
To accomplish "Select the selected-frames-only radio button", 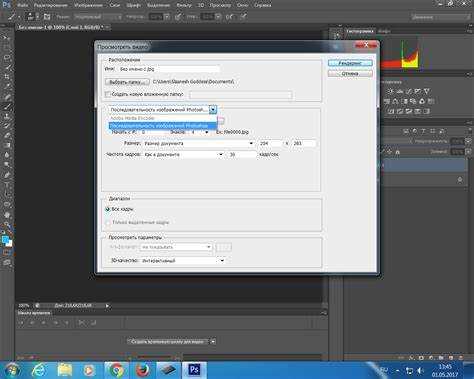I will point(107,222).
